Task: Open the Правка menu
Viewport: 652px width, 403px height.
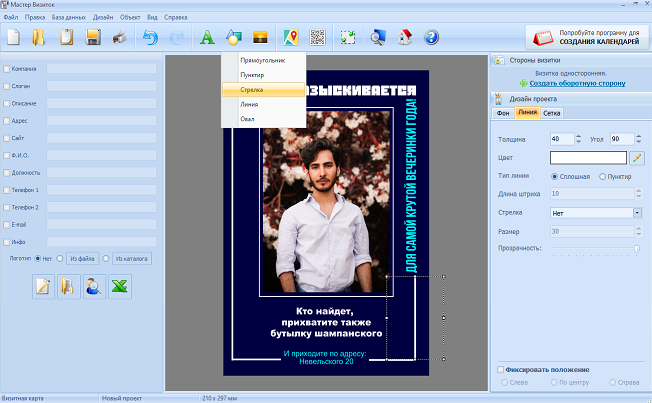Action: (x=35, y=17)
